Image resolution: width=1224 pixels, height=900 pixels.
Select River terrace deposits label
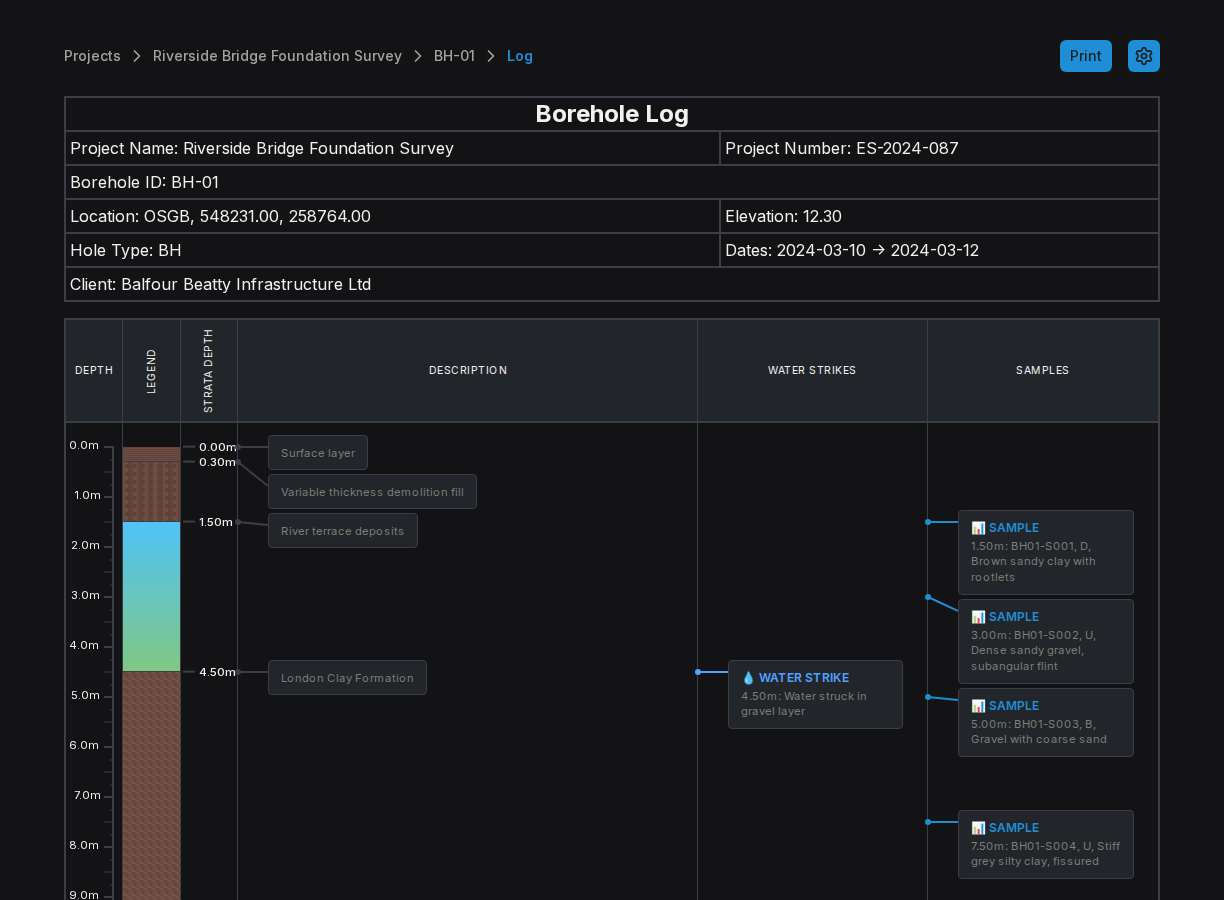tap(343, 531)
